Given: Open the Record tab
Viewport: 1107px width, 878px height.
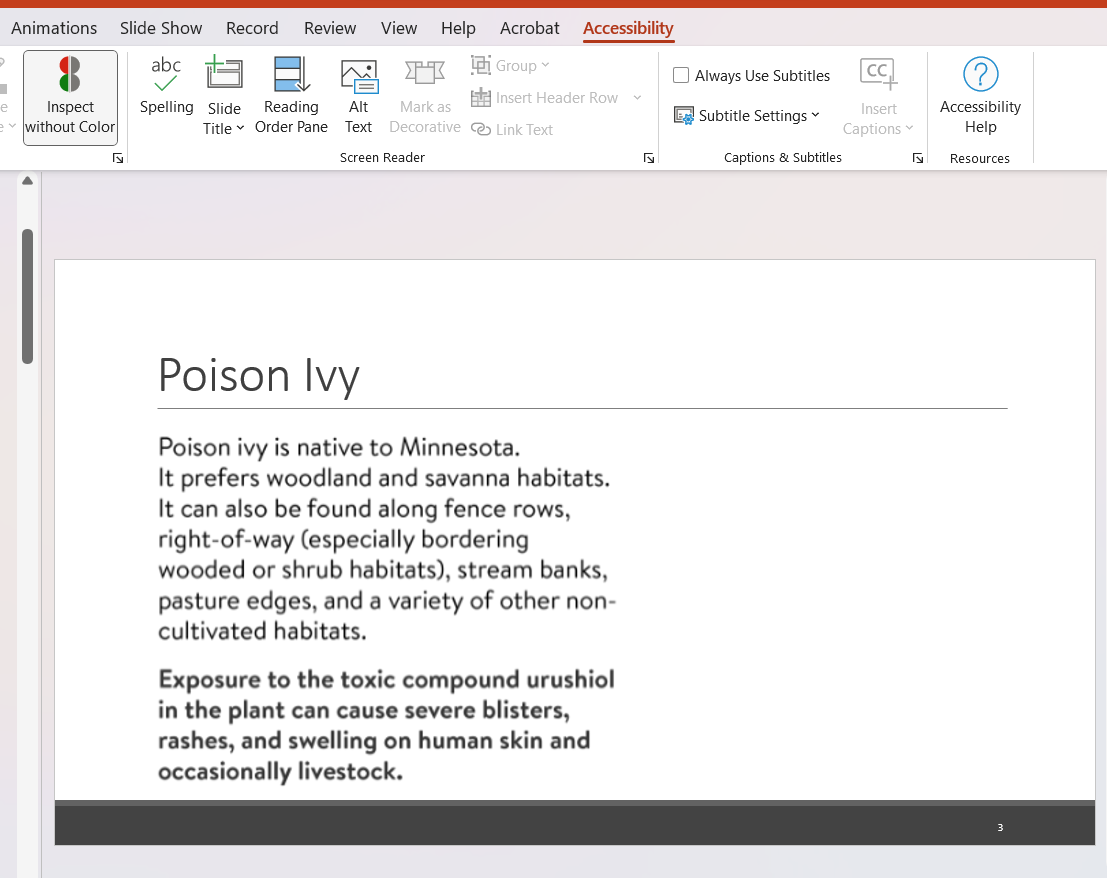Looking at the screenshot, I should [x=252, y=28].
